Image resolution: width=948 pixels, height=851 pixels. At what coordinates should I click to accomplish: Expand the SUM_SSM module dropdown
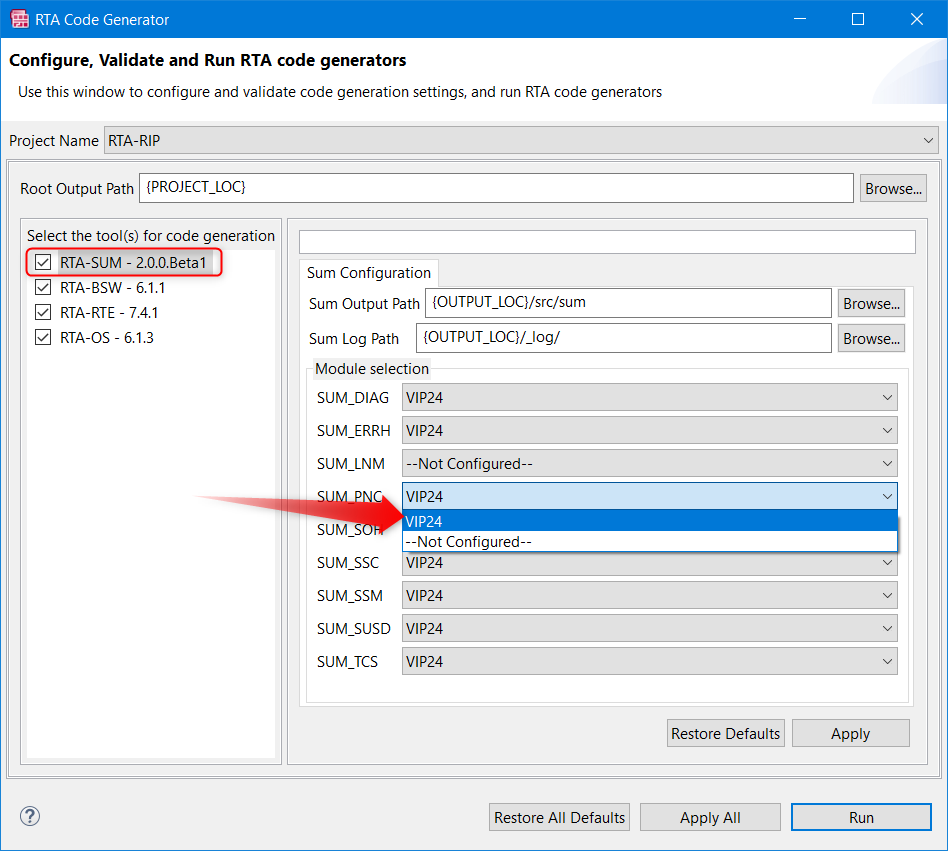click(x=649, y=595)
